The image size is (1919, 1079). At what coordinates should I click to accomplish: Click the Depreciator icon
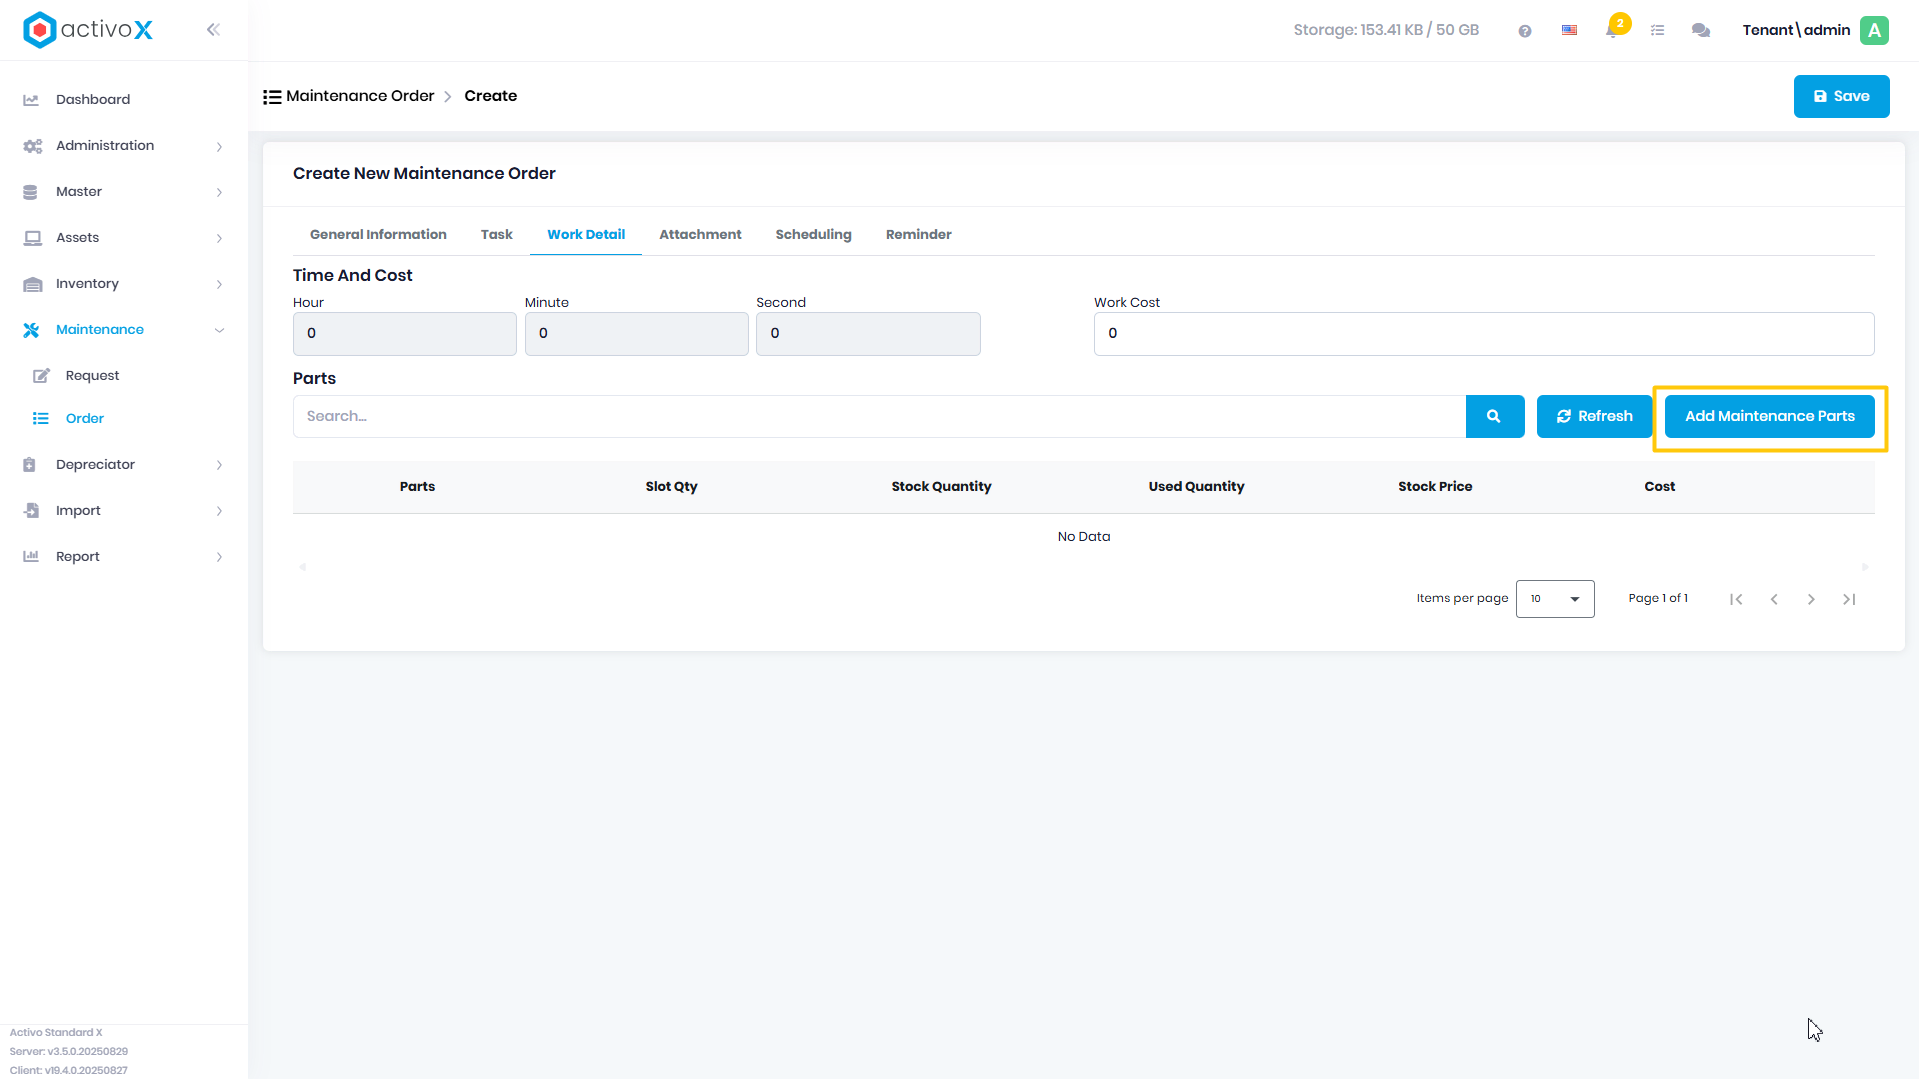[29, 465]
